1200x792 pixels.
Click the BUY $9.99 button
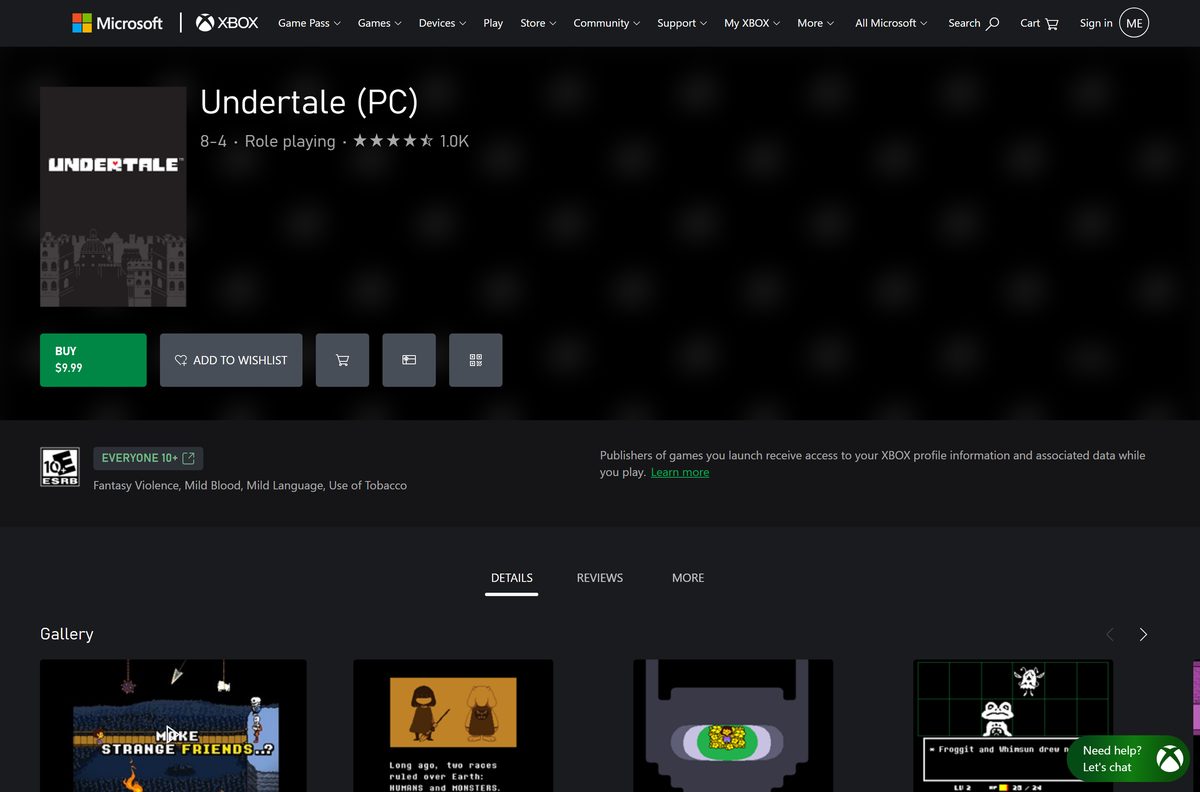(93, 360)
